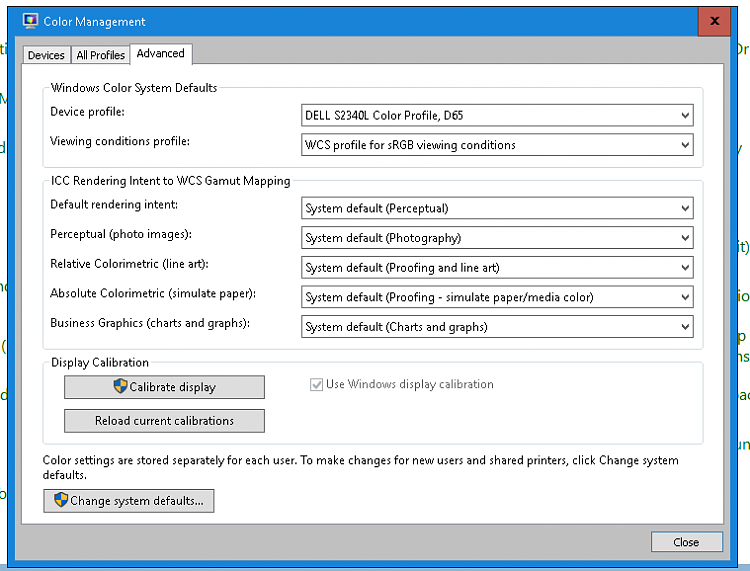750x571 pixels.
Task: Select the Advanced tab
Action: coord(161,54)
